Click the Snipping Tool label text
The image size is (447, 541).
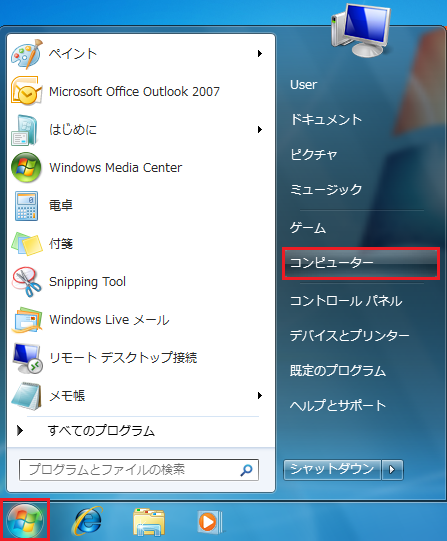(x=87, y=282)
